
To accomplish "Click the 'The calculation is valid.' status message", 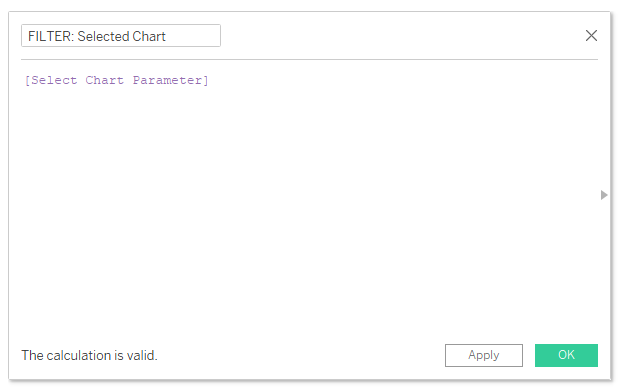I will (x=89, y=355).
